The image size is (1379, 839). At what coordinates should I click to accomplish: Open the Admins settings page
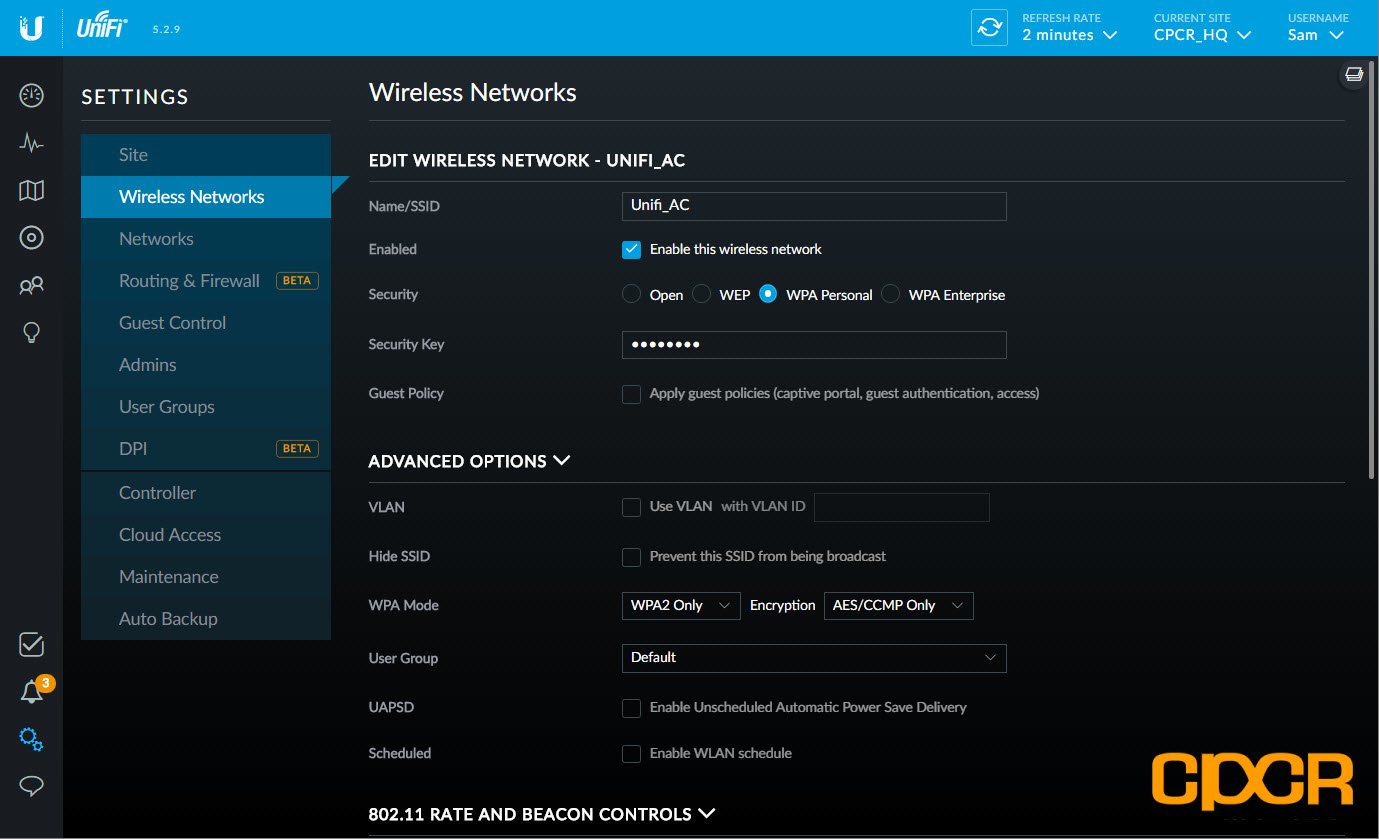coord(206,365)
